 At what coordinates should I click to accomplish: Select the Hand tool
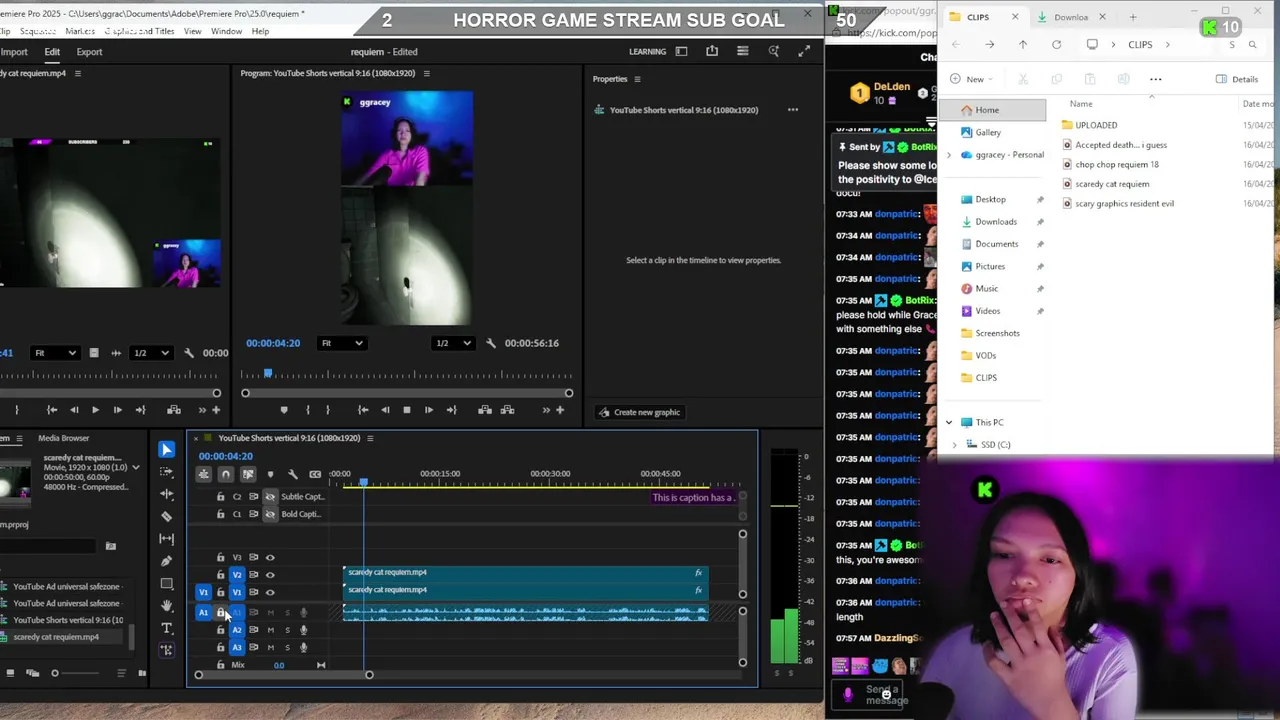click(166, 605)
